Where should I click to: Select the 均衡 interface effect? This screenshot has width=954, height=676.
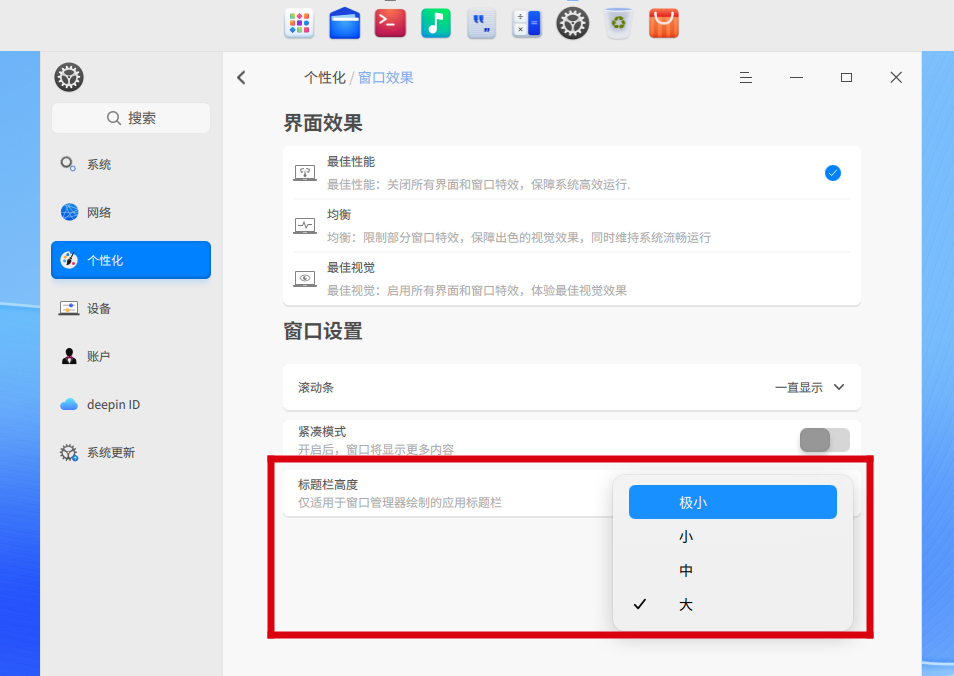point(572,226)
